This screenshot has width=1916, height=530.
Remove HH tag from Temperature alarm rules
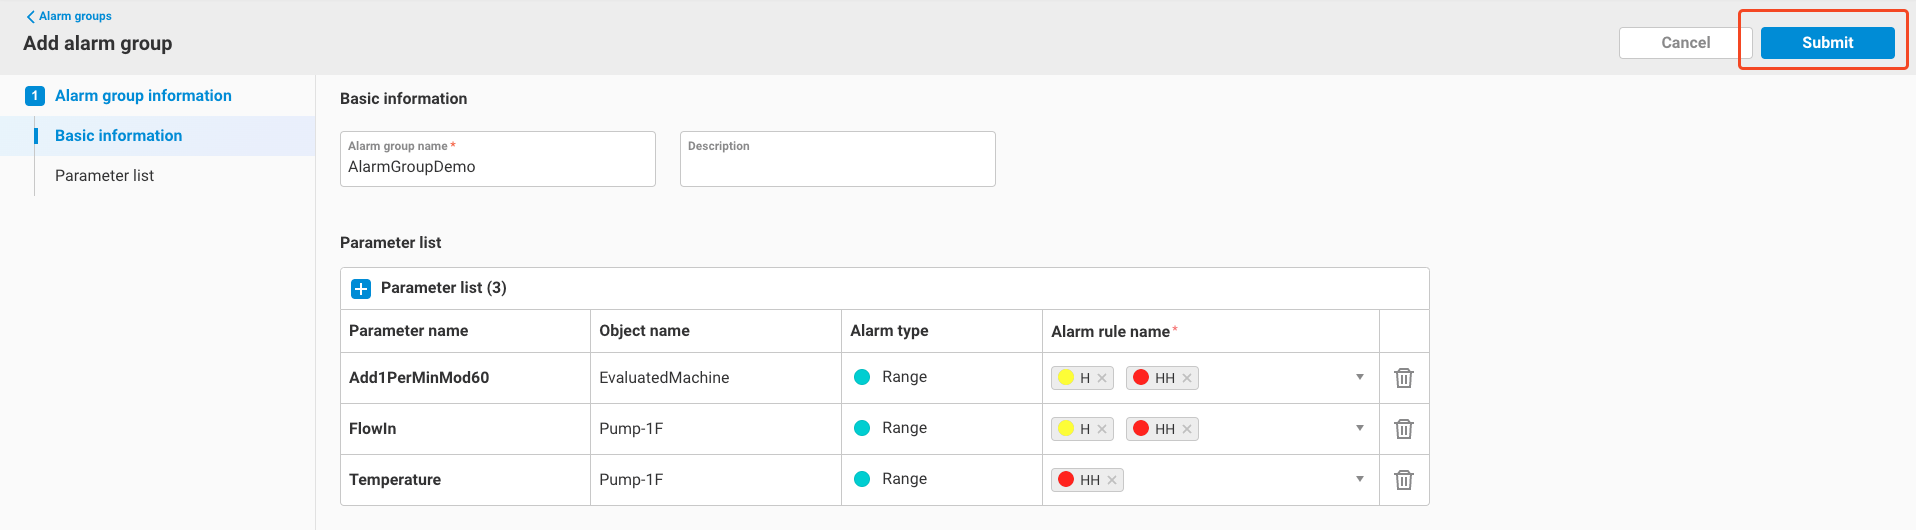(1112, 480)
